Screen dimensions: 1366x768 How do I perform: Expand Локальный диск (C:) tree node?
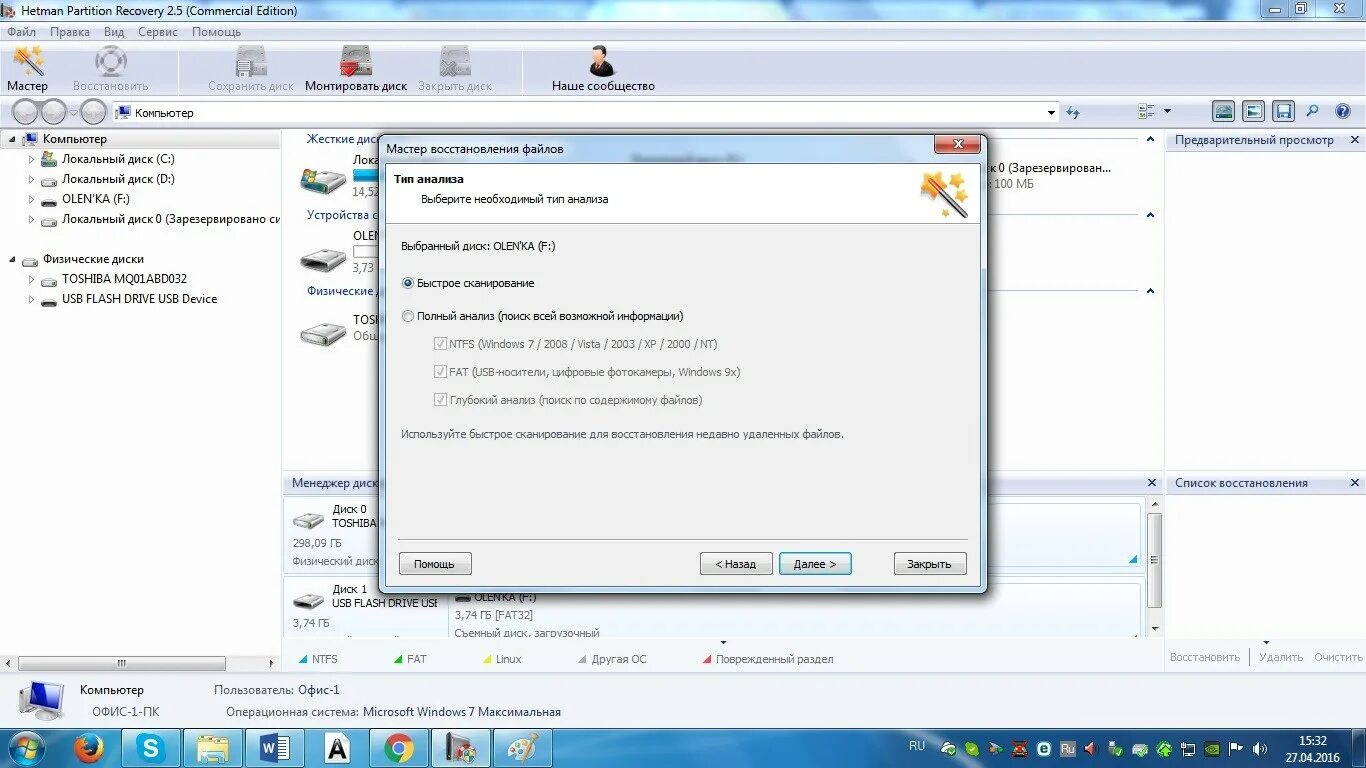pos(31,159)
